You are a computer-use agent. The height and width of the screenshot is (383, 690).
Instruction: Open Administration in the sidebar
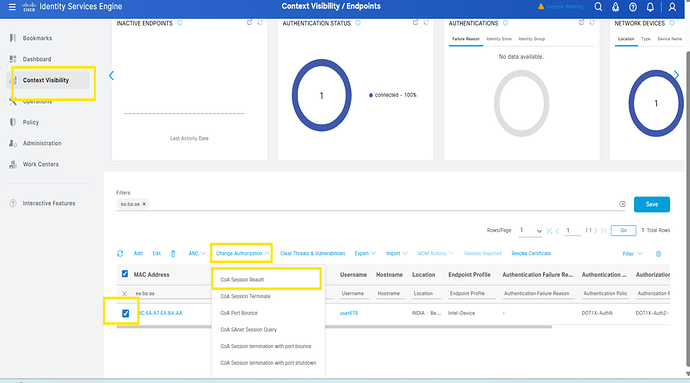[42, 143]
